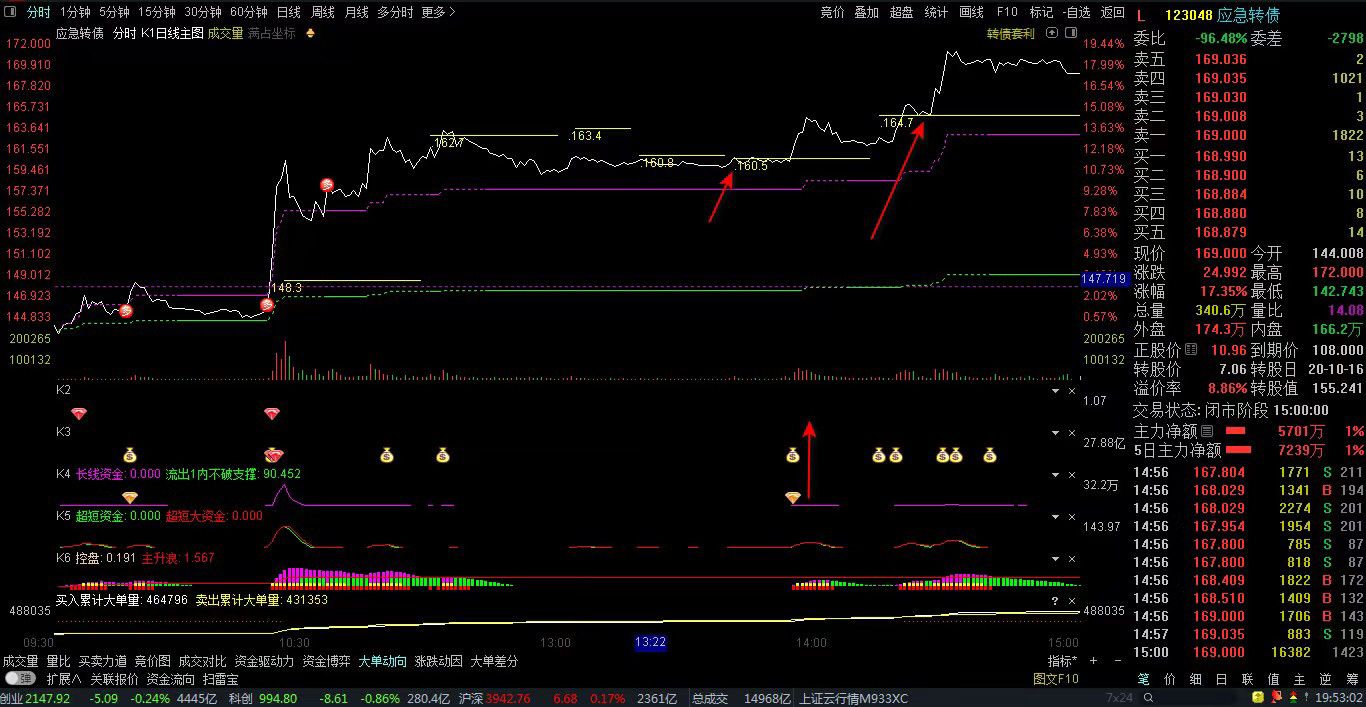Click the money bag icon in K3 near 11:00
This screenshot has height=707, width=1366.
[x=443, y=455]
